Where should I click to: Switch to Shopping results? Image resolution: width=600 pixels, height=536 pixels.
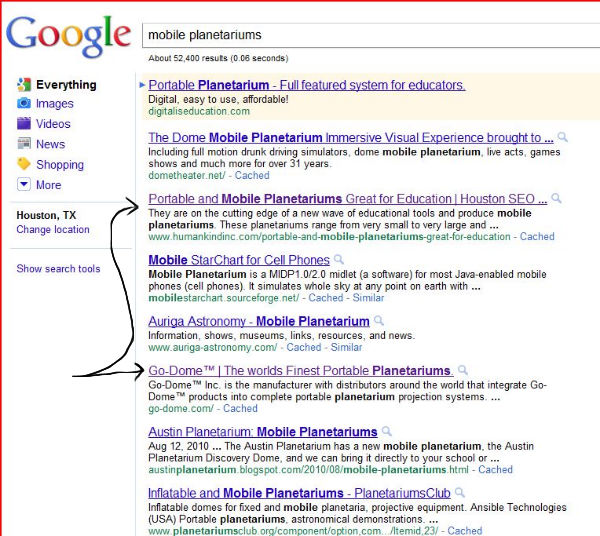click(60, 165)
